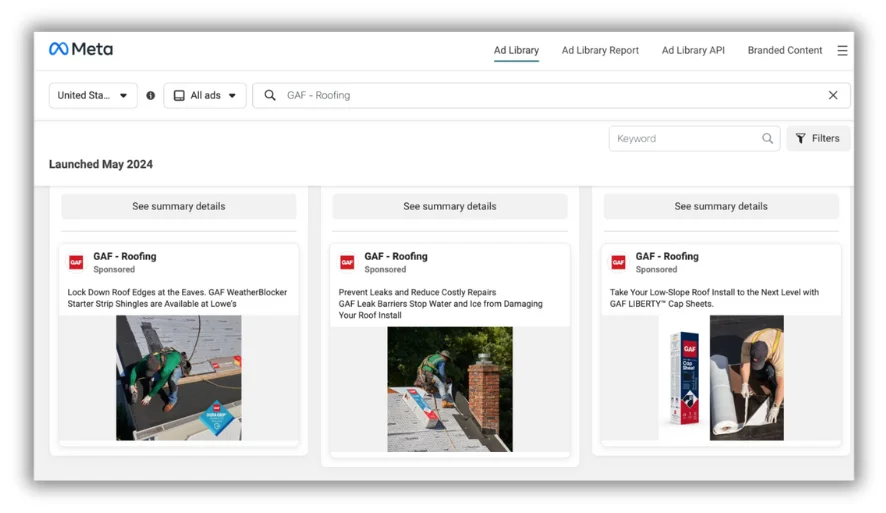Open GAF - Roofing page name on WeatherBlocker ad
Screen dimensions: 886x513
click(x=125, y=256)
